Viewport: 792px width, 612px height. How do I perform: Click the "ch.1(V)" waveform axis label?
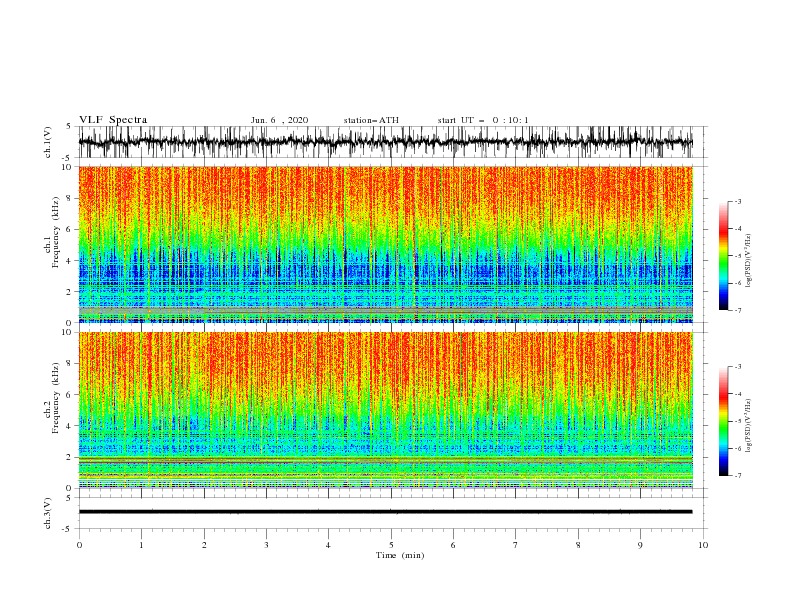click(48, 142)
